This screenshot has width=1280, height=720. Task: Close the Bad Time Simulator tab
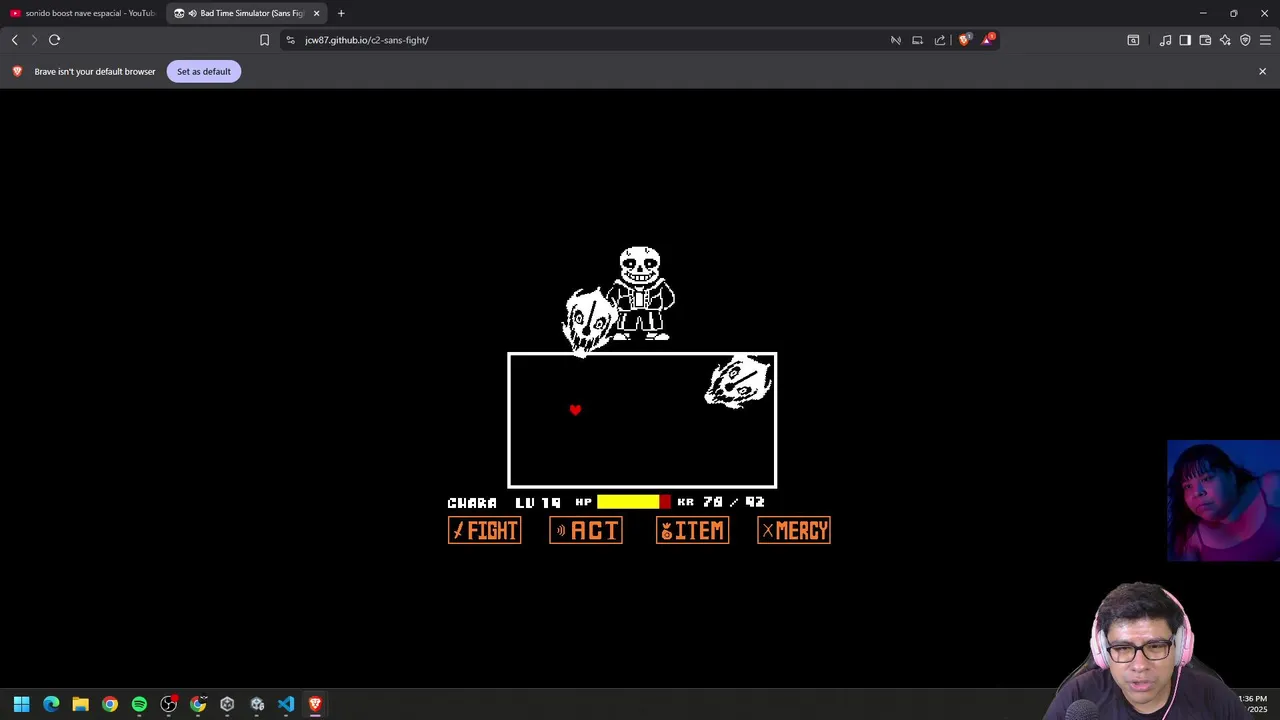pos(316,13)
